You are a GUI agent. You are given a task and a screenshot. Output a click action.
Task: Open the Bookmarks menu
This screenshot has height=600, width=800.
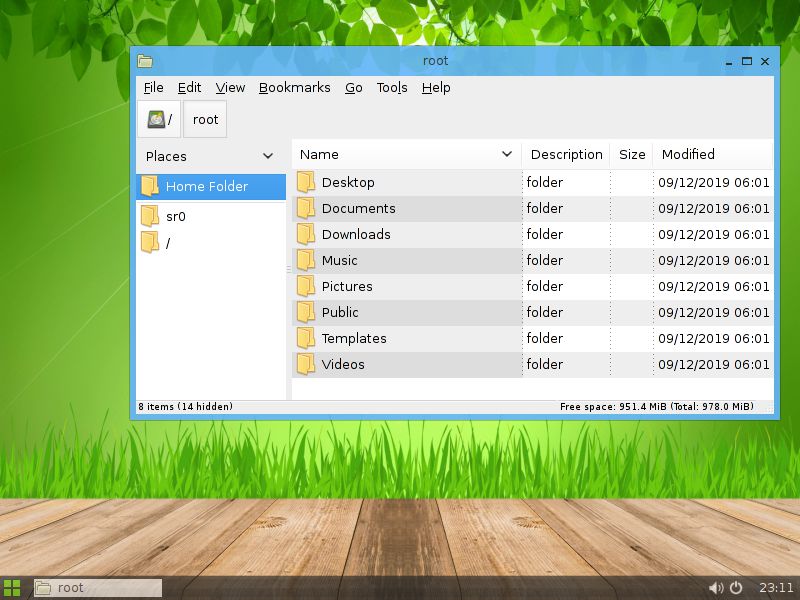tap(294, 88)
